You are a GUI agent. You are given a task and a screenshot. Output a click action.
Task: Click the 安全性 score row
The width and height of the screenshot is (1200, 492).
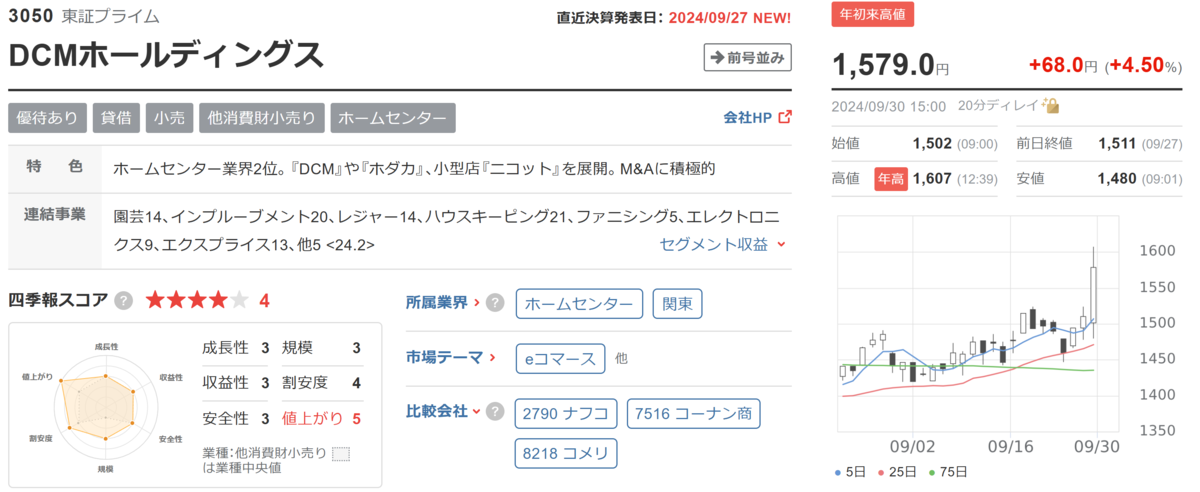(x=236, y=418)
